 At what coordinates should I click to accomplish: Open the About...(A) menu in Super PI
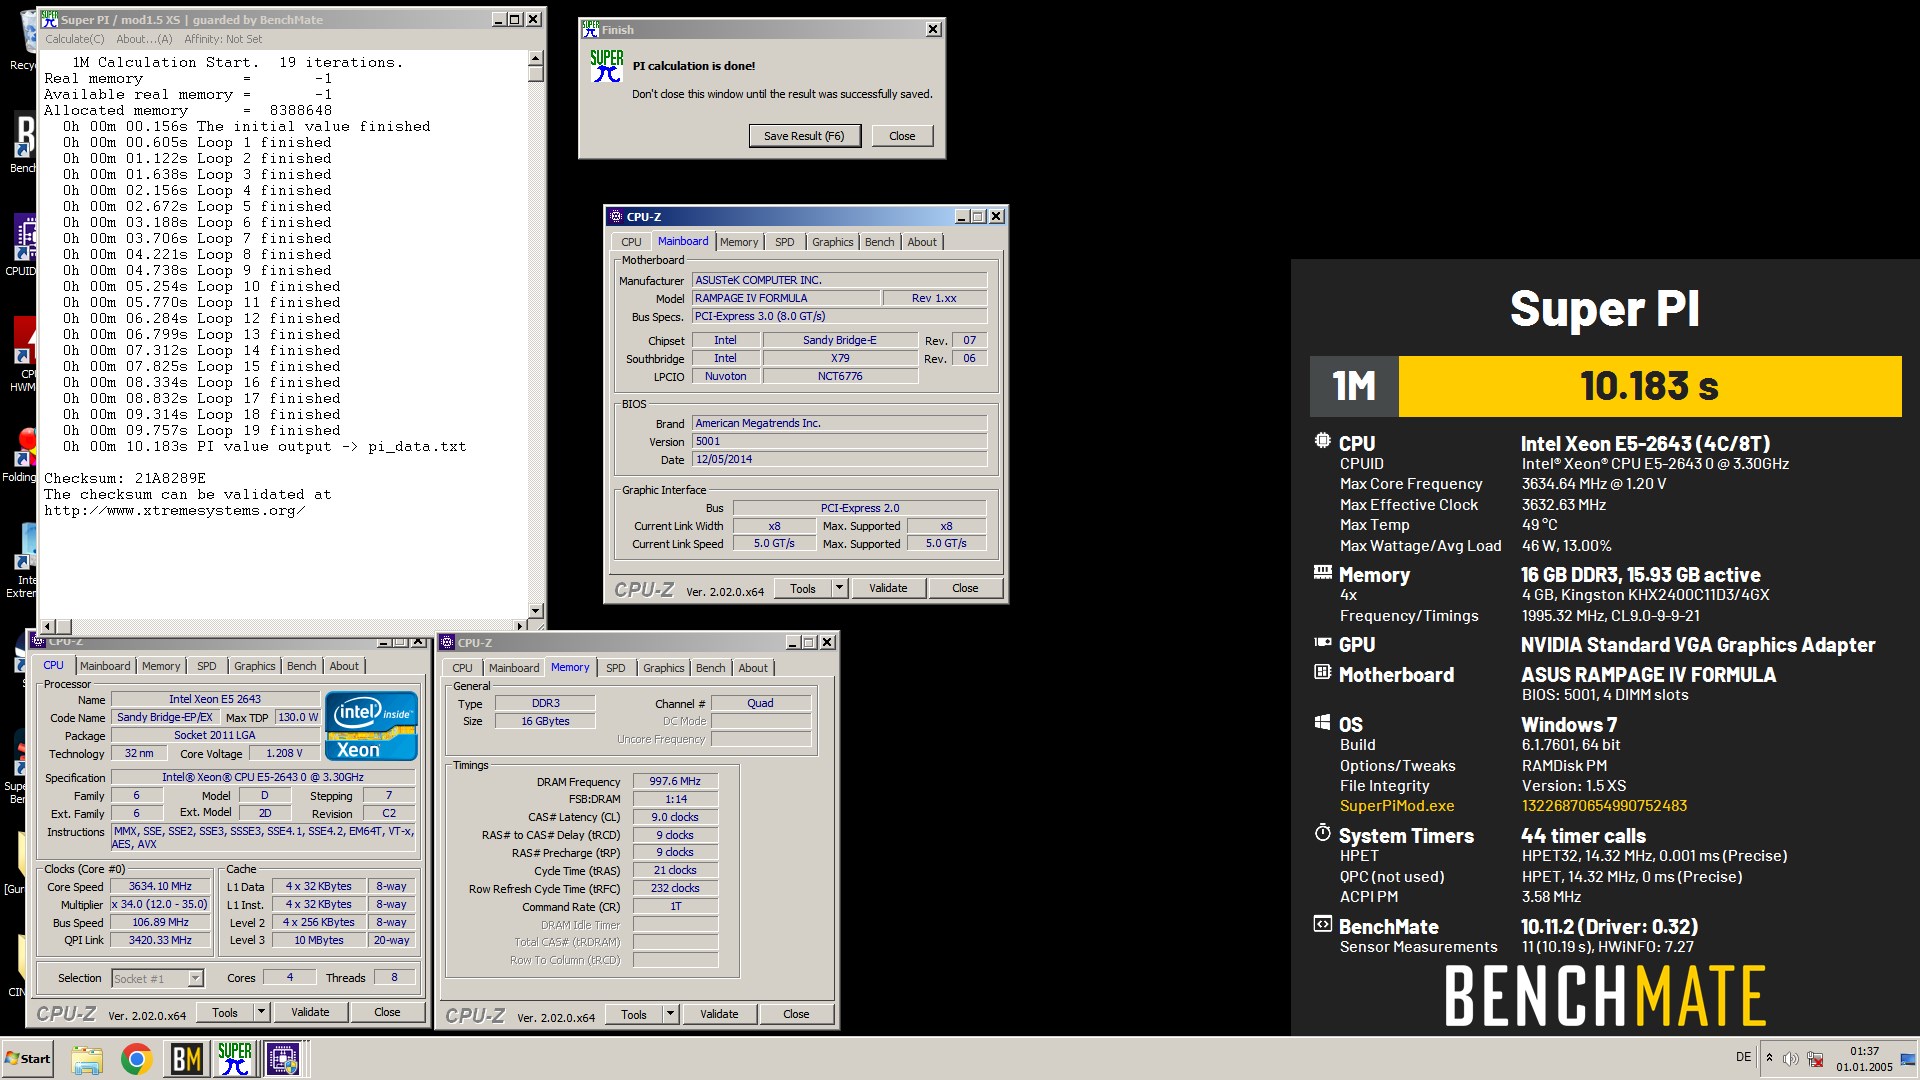click(x=144, y=39)
